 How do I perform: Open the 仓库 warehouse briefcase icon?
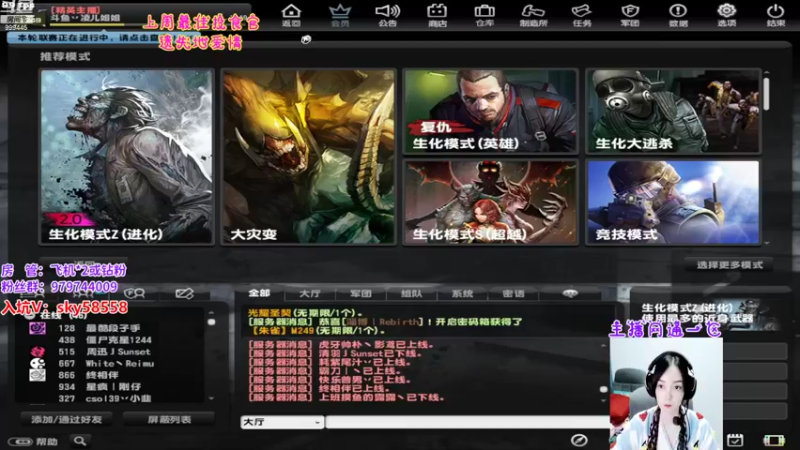485,15
